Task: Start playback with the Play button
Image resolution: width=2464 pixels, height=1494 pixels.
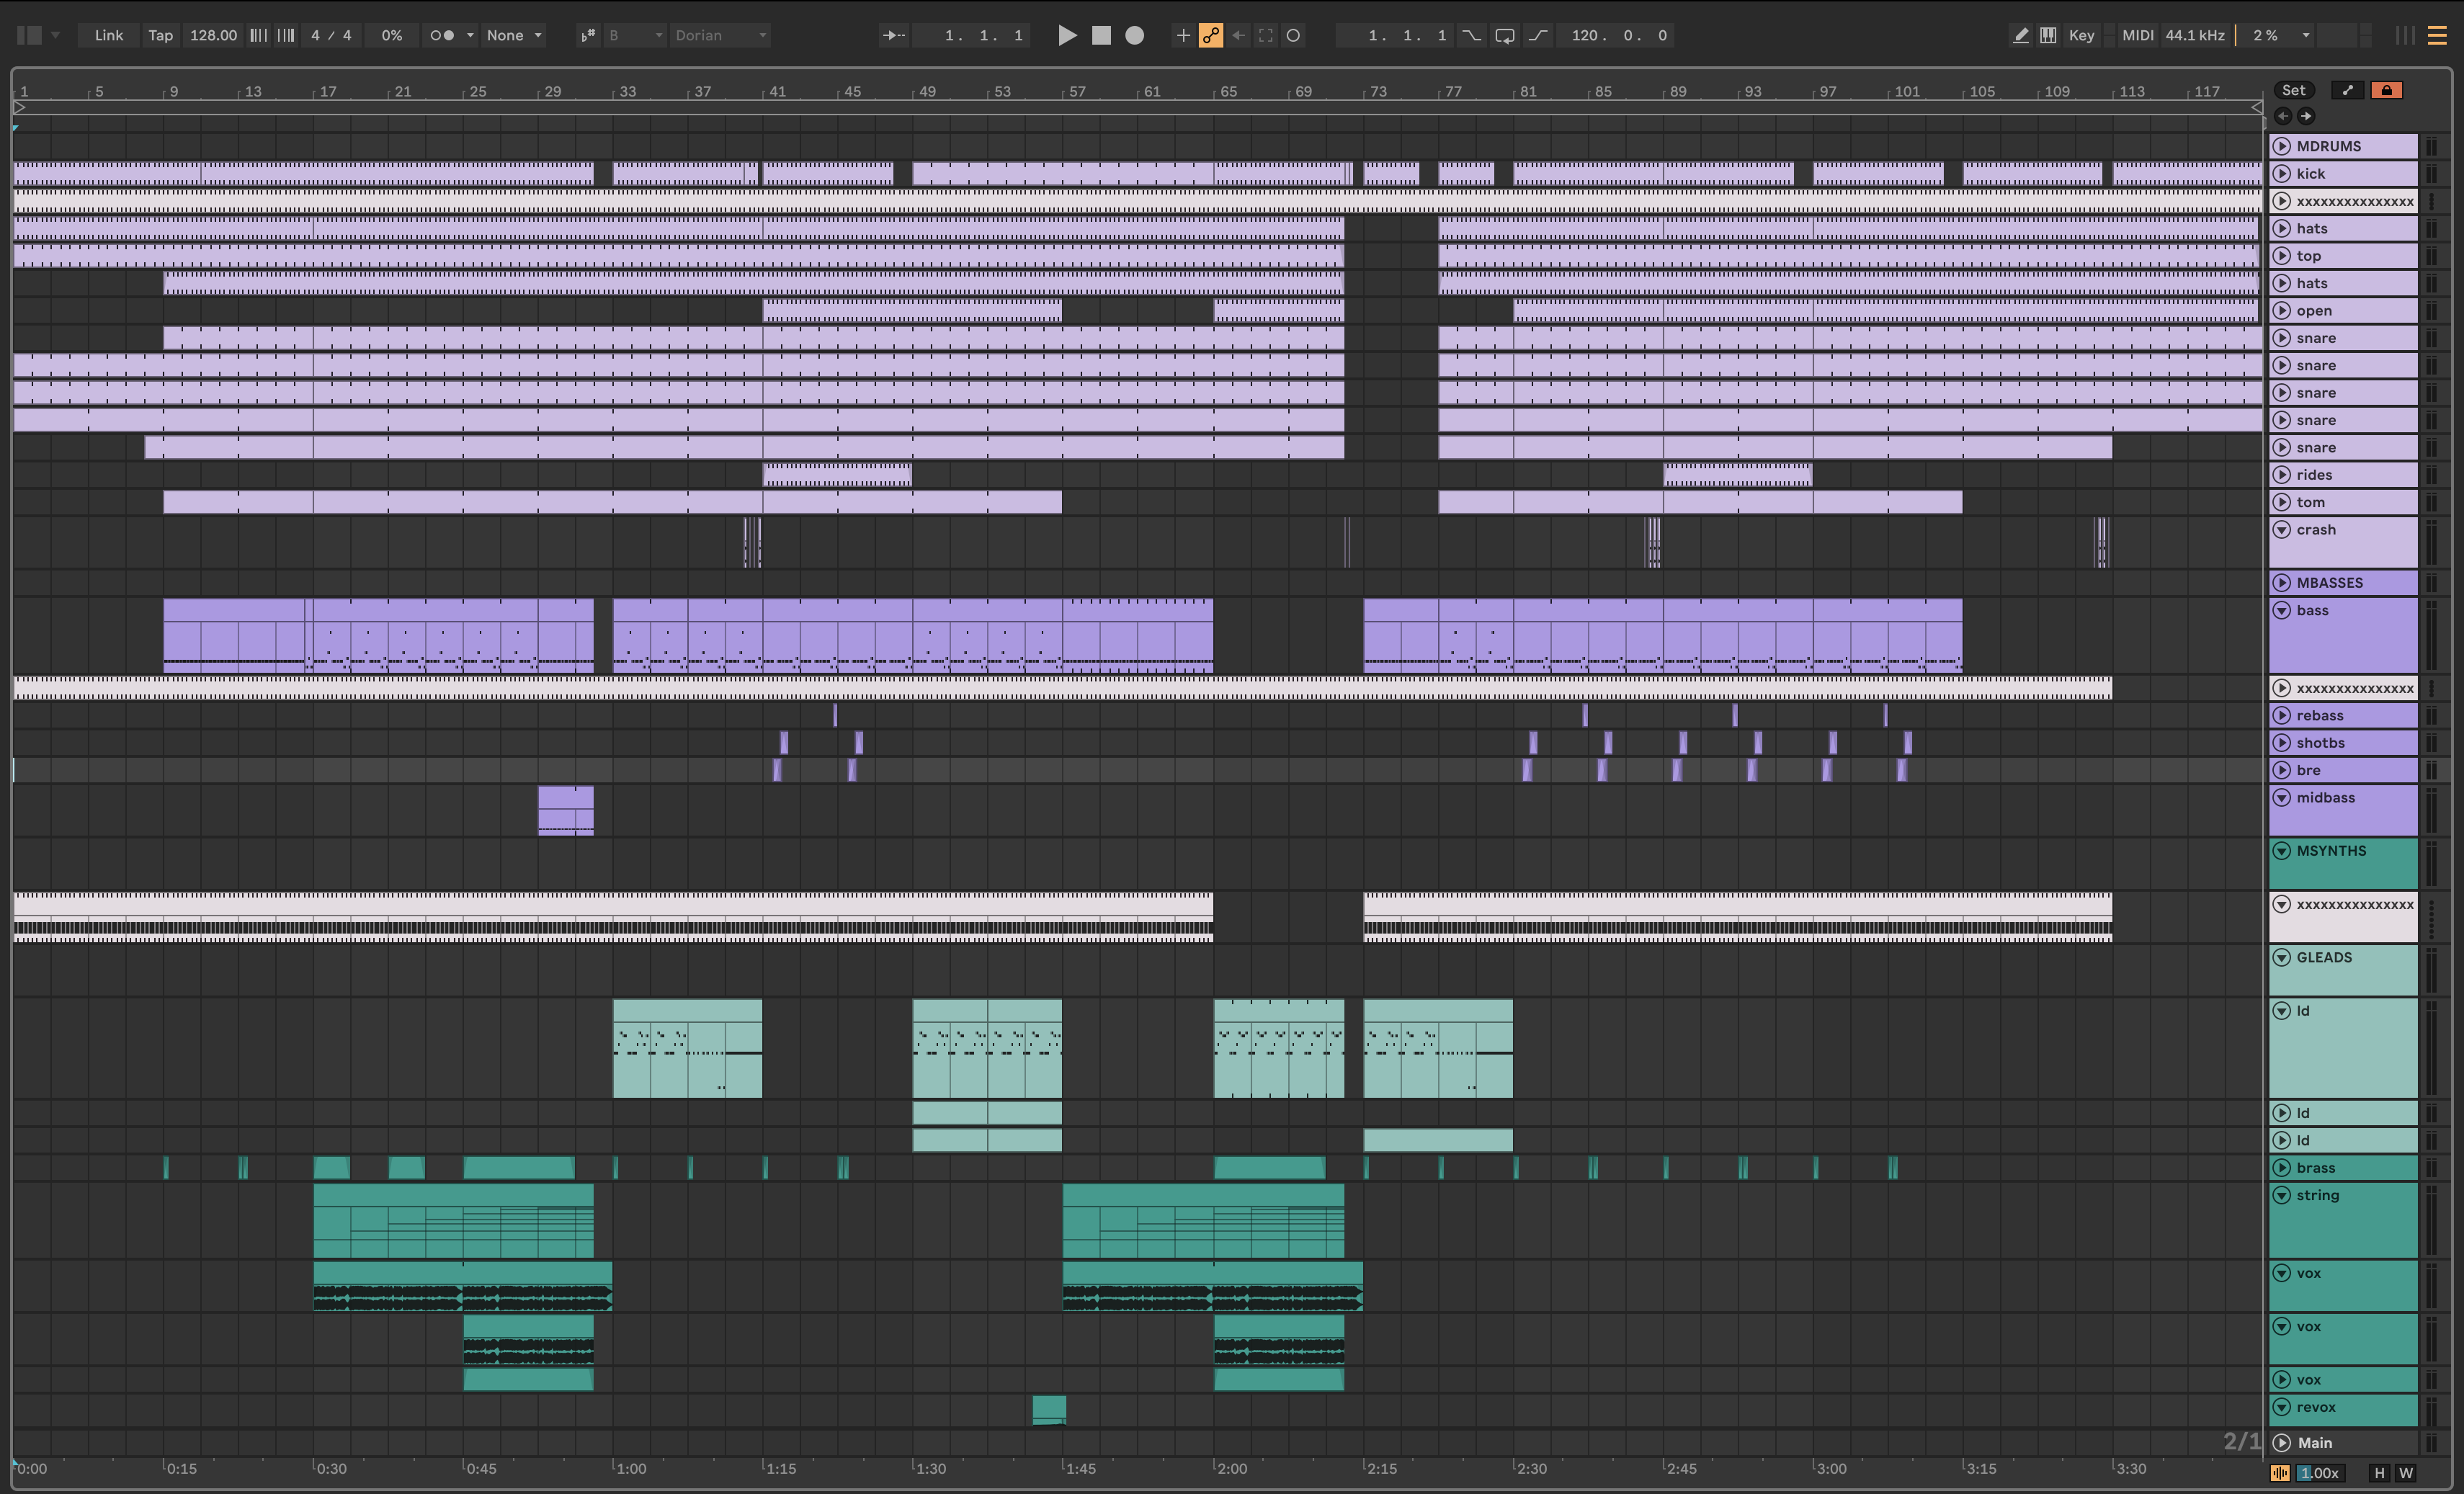Action: pyautogui.click(x=1067, y=35)
